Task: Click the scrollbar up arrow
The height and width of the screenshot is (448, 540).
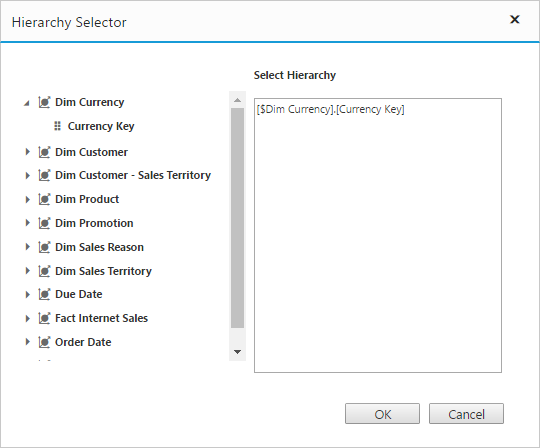Action: [237, 100]
